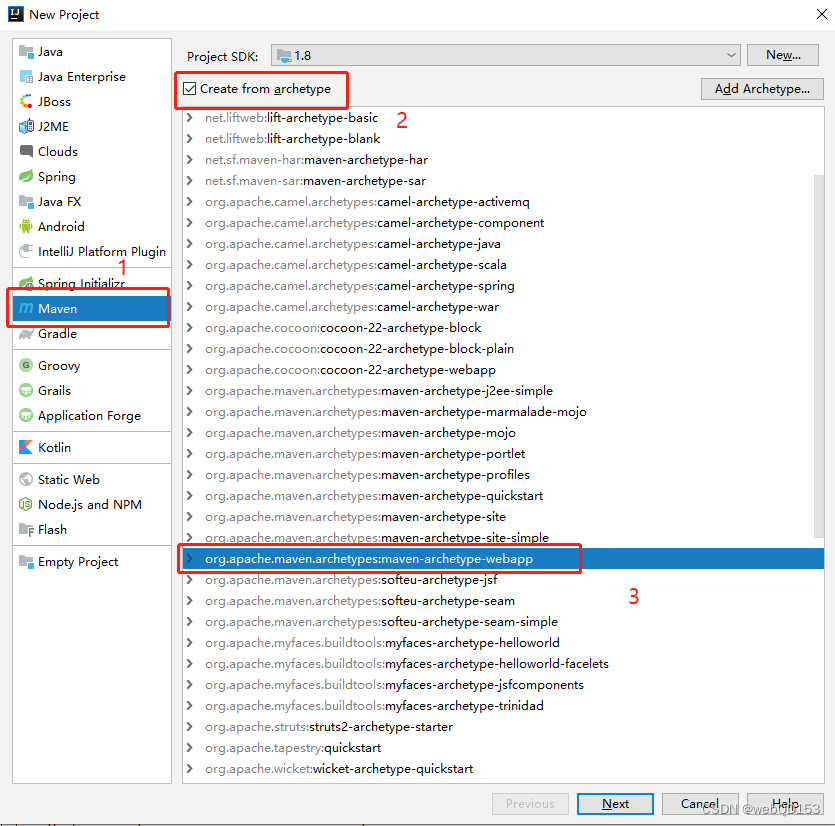
Task: Click the Help button
Action: tap(785, 804)
